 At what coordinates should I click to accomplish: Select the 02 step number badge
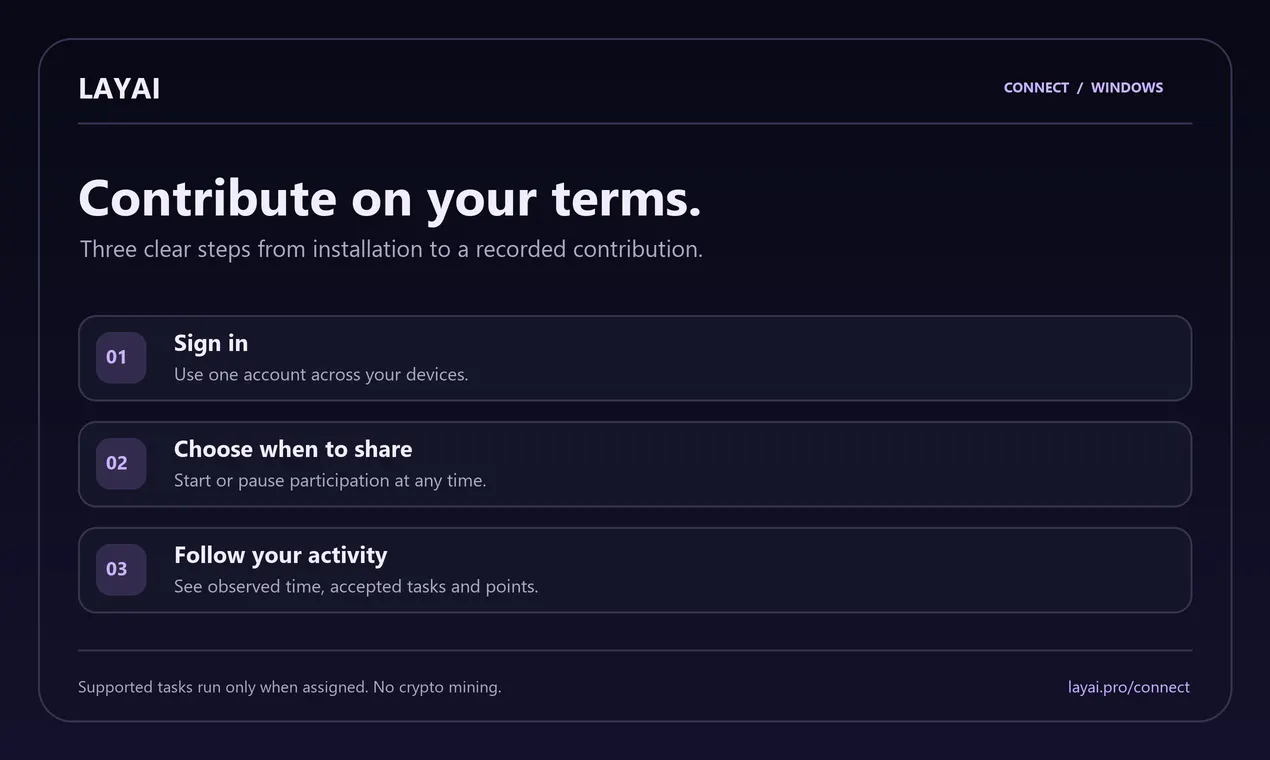click(121, 464)
